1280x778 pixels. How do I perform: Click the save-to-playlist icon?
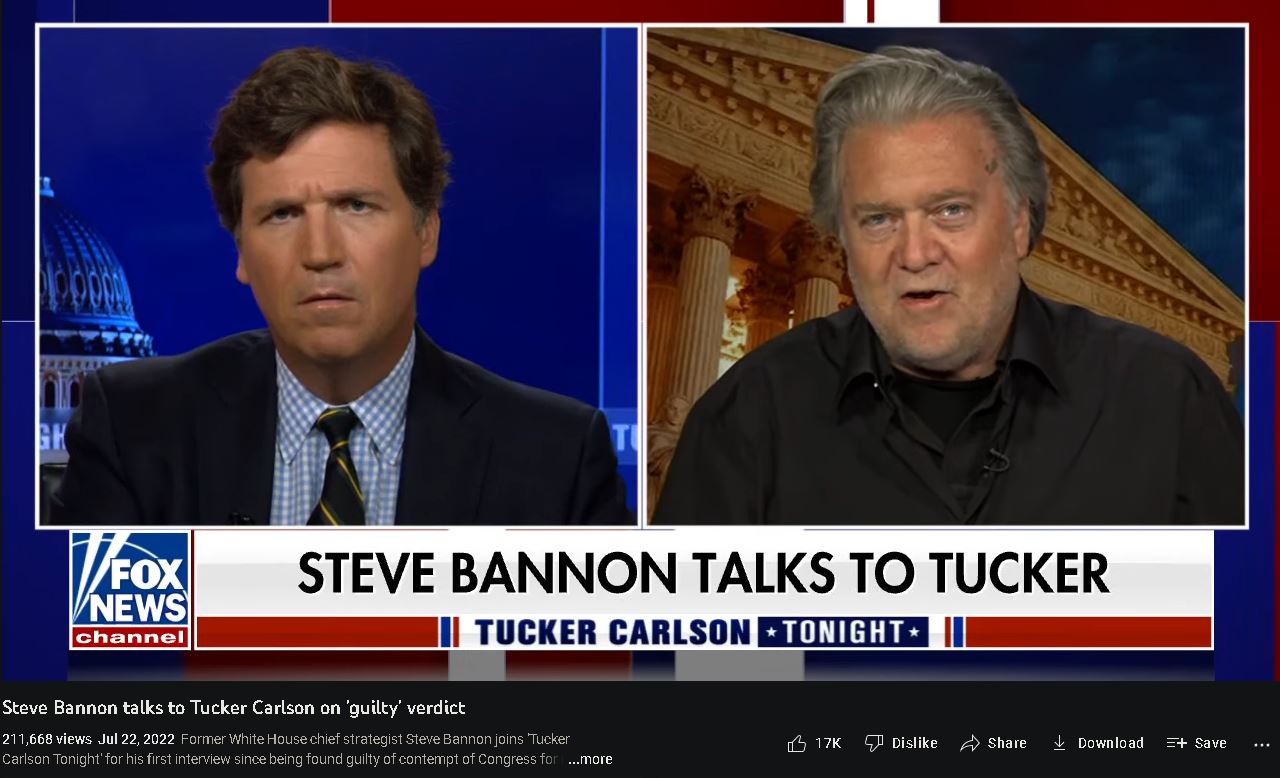tap(1176, 743)
